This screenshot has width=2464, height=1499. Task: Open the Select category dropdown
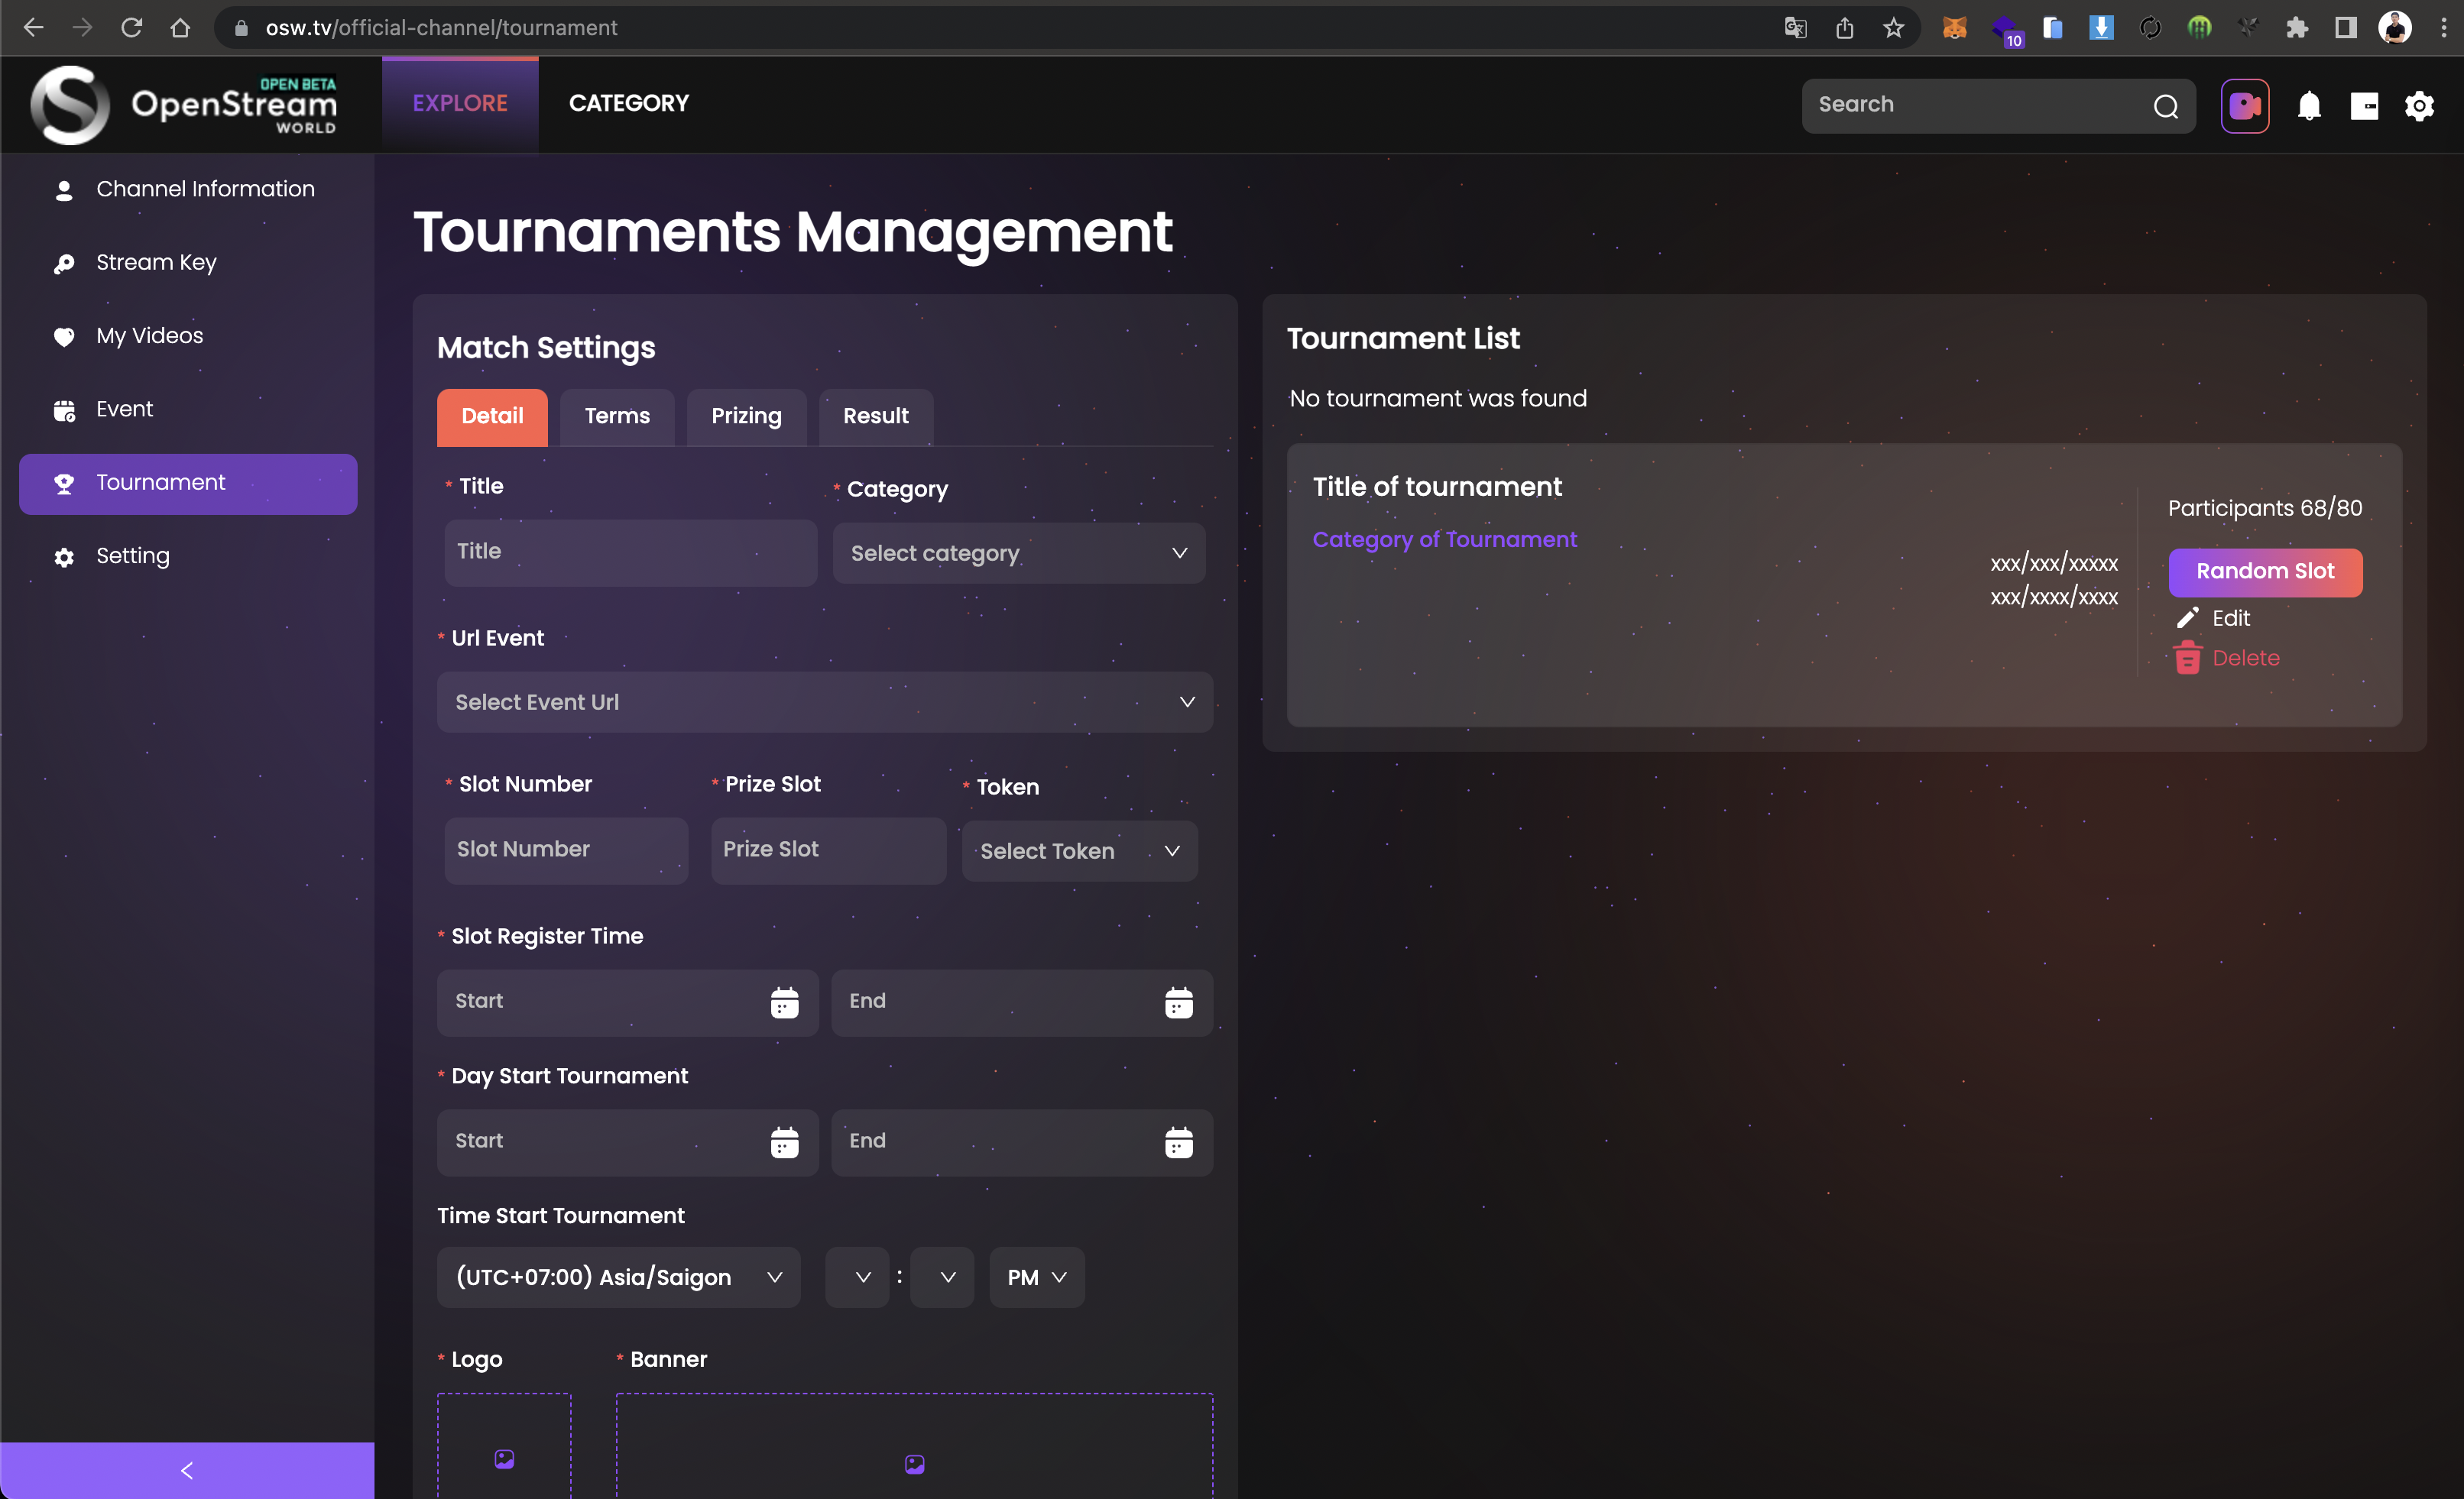1019,553
